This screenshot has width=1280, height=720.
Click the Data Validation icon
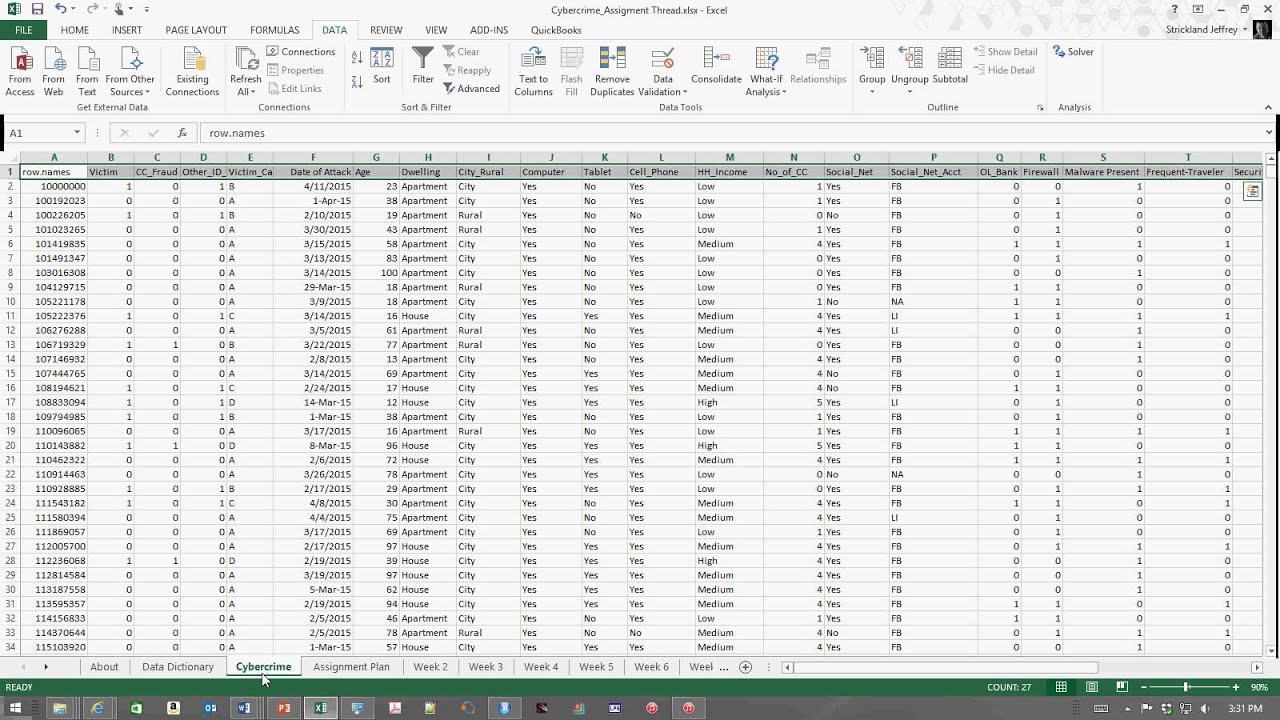(662, 59)
